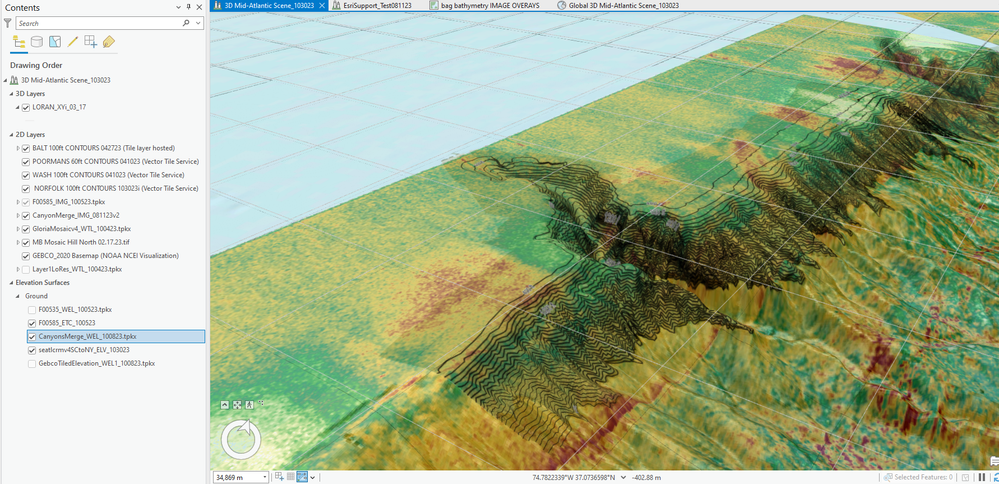This screenshot has width=999, height=484.
Task: Click the filter funnel icon in Contents
Action: (8, 22)
